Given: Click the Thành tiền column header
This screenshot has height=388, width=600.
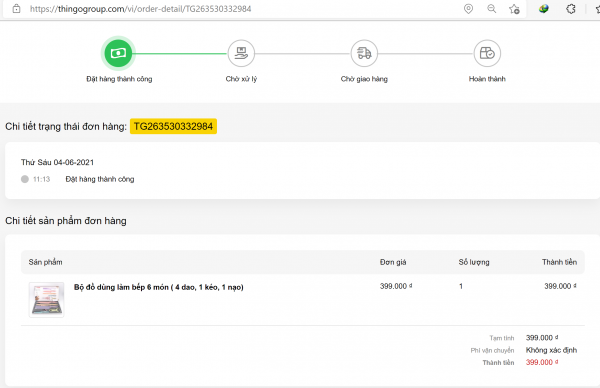Looking at the screenshot, I should pos(559,262).
